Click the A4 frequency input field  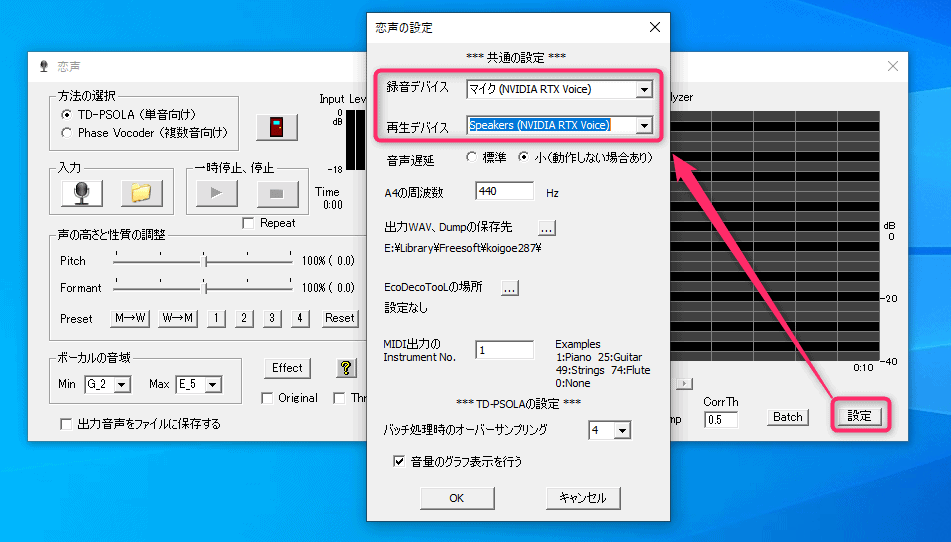[504, 191]
